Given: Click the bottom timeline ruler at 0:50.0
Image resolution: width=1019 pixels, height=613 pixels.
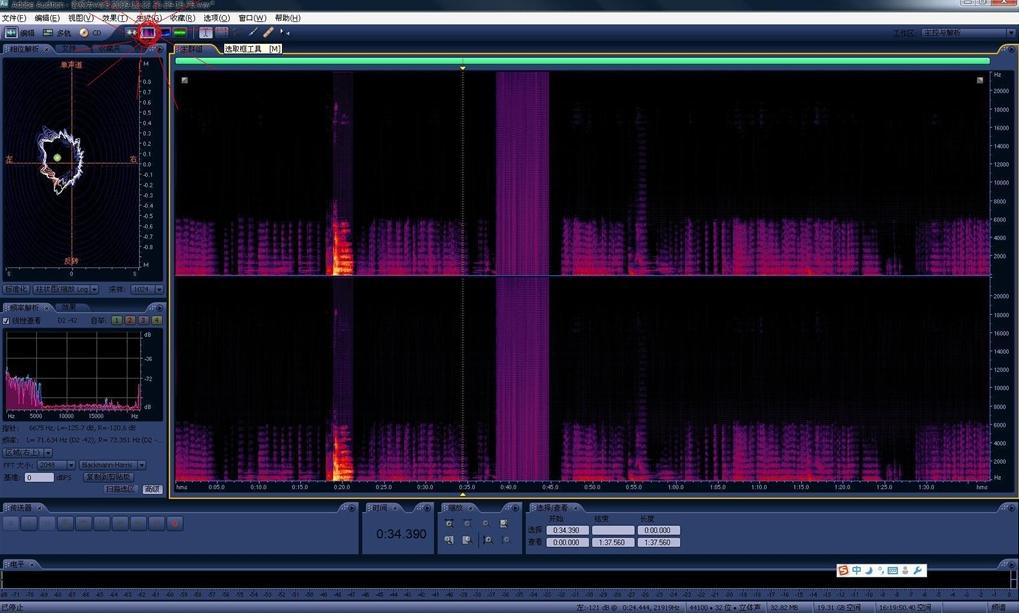Looking at the screenshot, I should (x=592, y=486).
